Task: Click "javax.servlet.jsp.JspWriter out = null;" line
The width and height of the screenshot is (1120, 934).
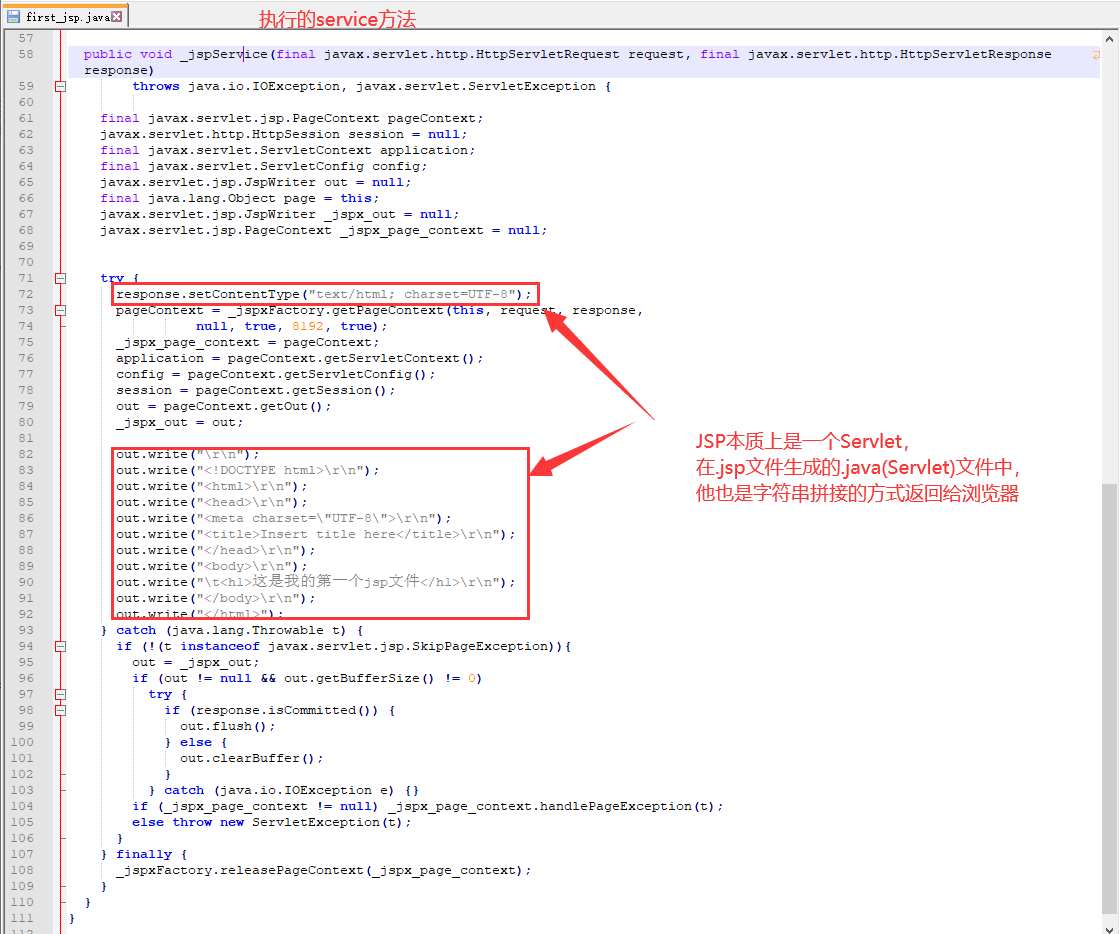Action: (256, 182)
